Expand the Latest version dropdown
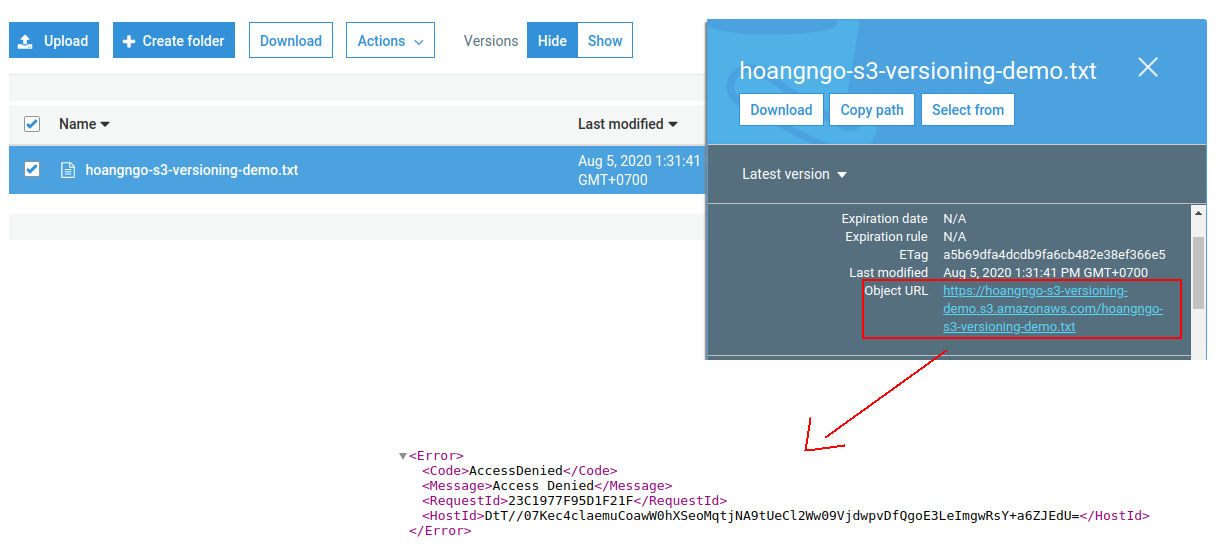Viewport: 1217px width, 560px height. [x=794, y=174]
